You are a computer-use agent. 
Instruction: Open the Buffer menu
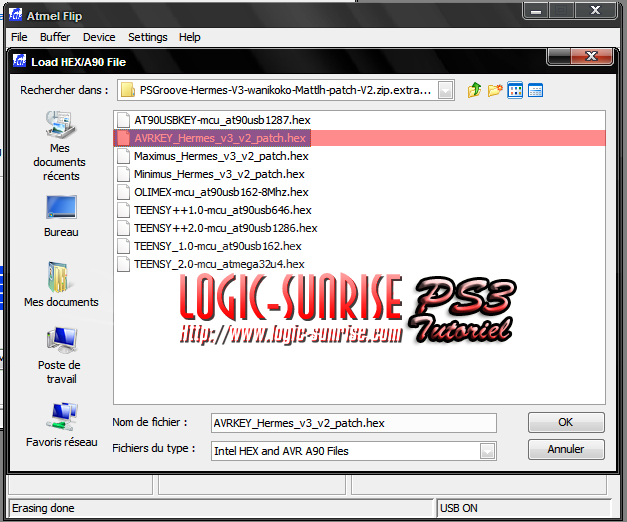(x=55, y=37)
